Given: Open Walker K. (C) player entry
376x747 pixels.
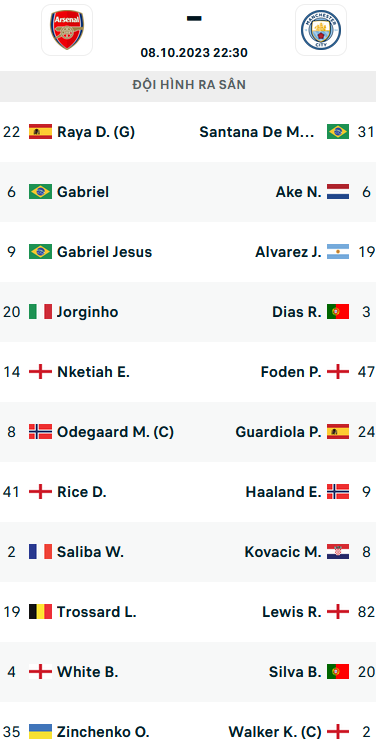Looking at the screenshot, I should click(x=275, y=732).
